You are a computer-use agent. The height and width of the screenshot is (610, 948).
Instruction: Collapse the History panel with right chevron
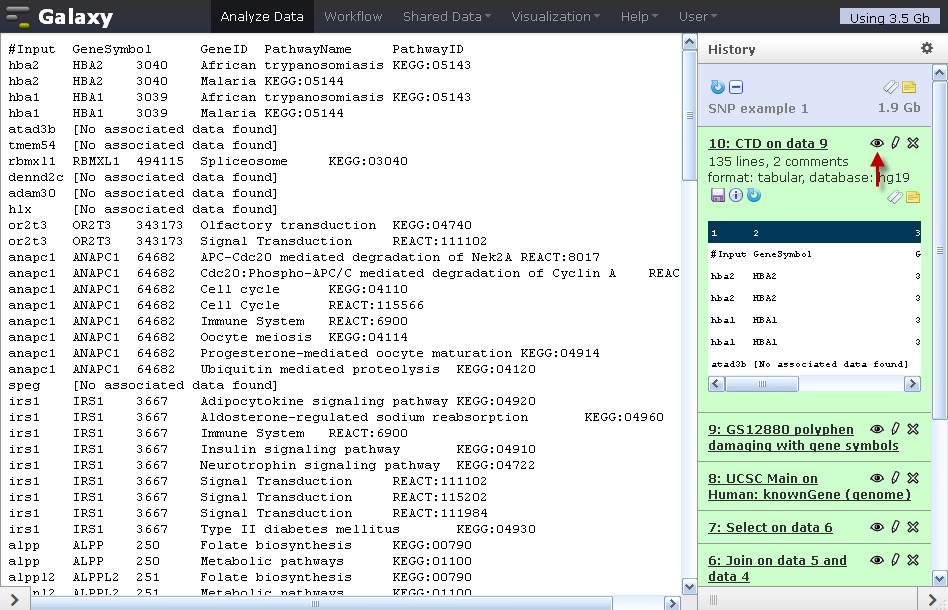pyautogui.click(x=932, y=600)
